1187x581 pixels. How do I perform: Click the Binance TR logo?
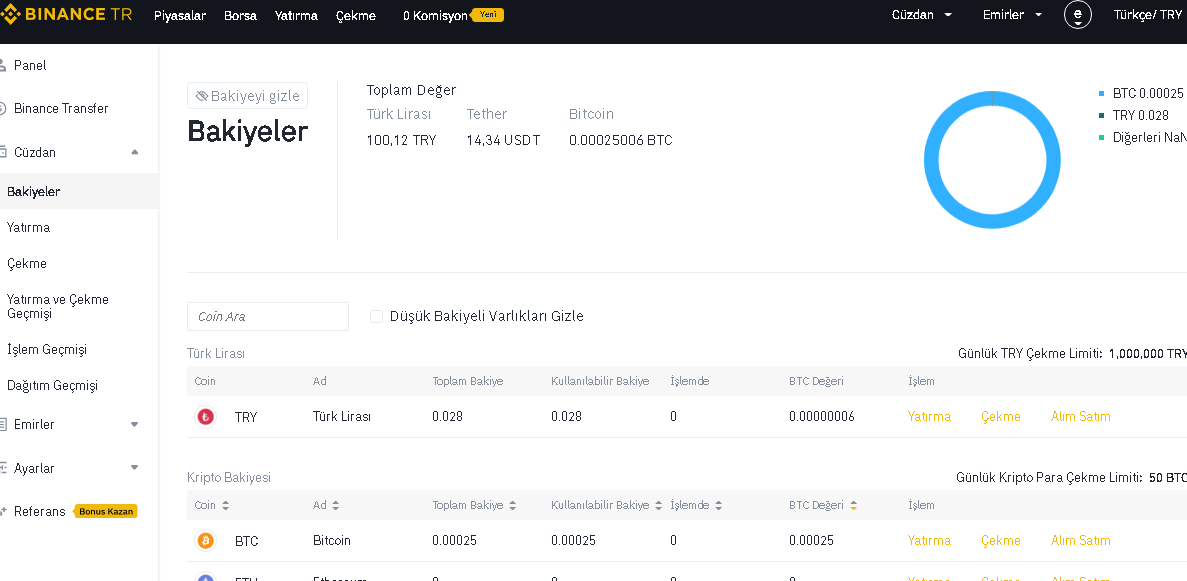pos(66,14)
